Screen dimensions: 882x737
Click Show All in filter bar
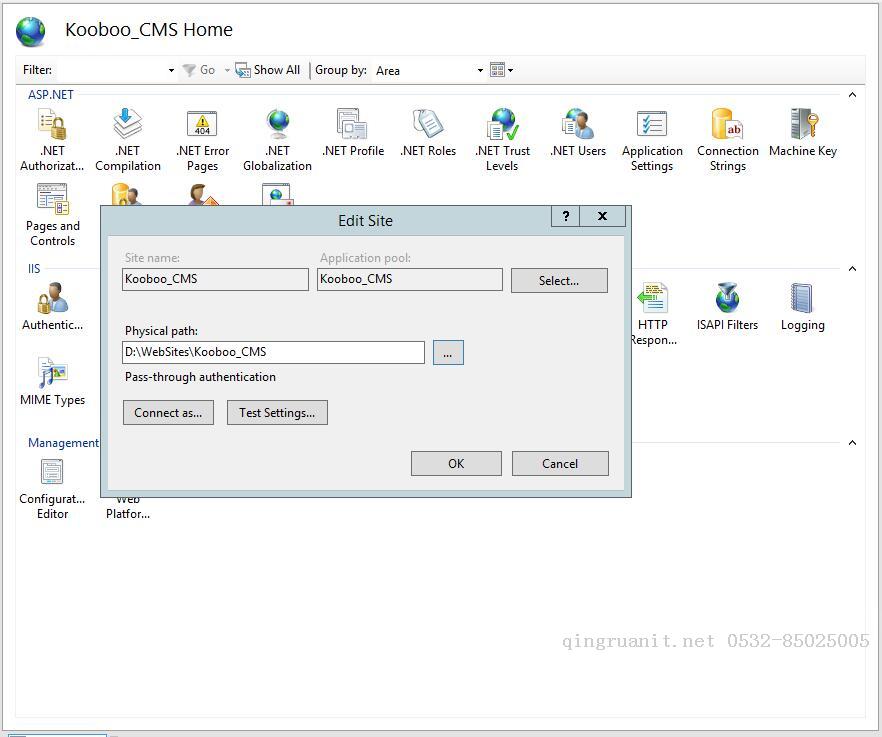click(268, 70)
